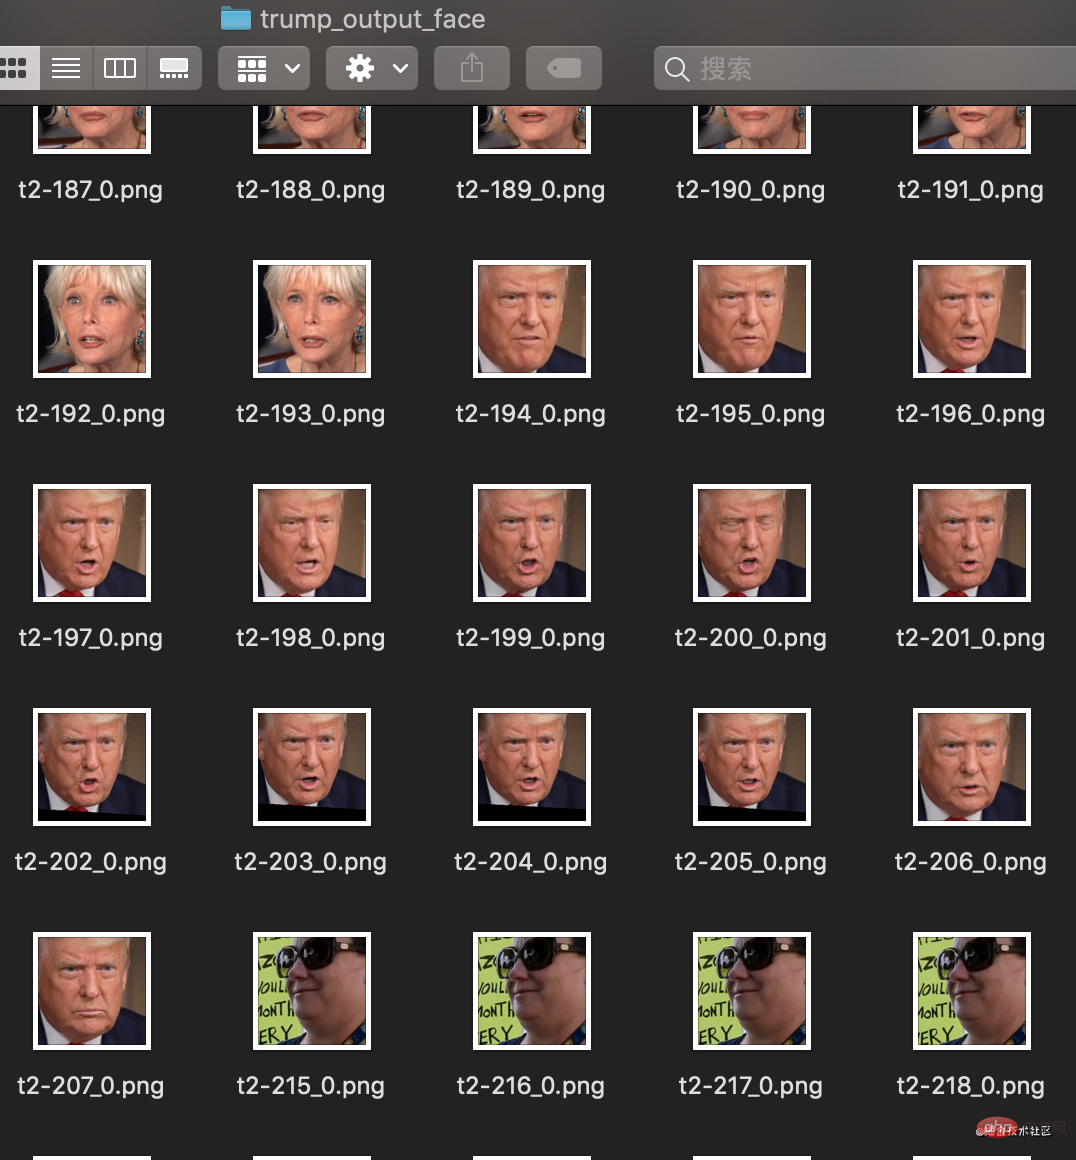Screen dimensions: 1076x1160
Task: Switch to column view mode
Action: point(120,68)
